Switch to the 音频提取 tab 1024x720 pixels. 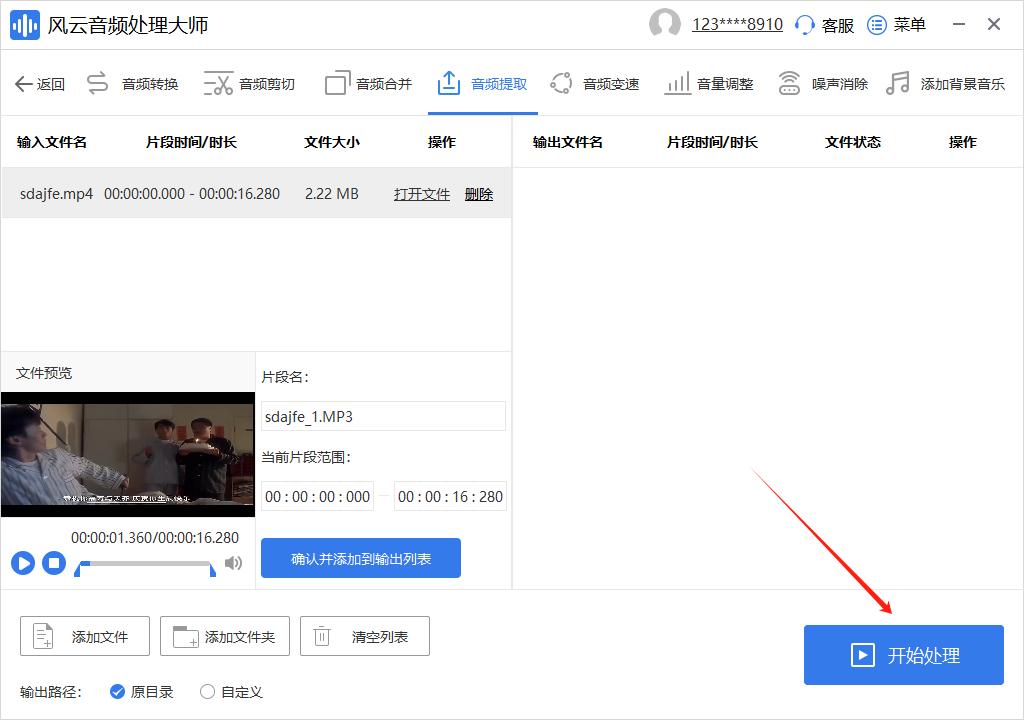tap(482, 82)
